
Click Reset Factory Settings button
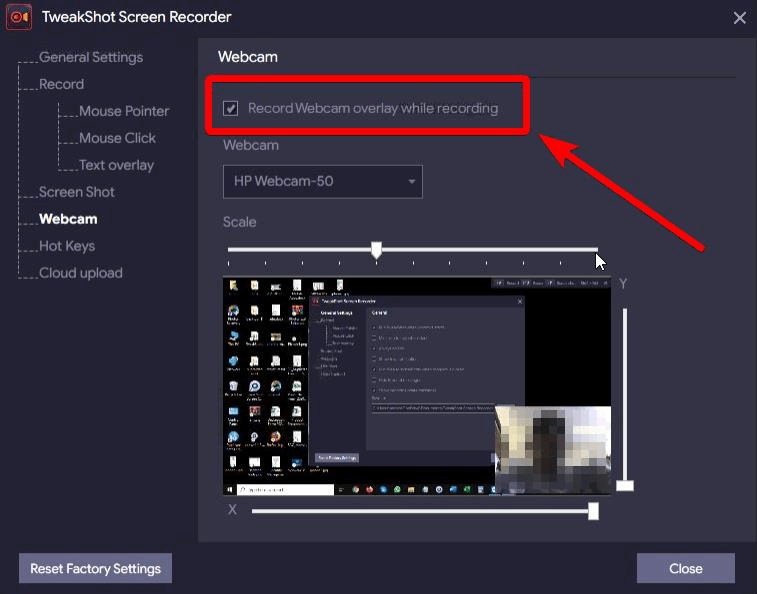click(96, 568)
